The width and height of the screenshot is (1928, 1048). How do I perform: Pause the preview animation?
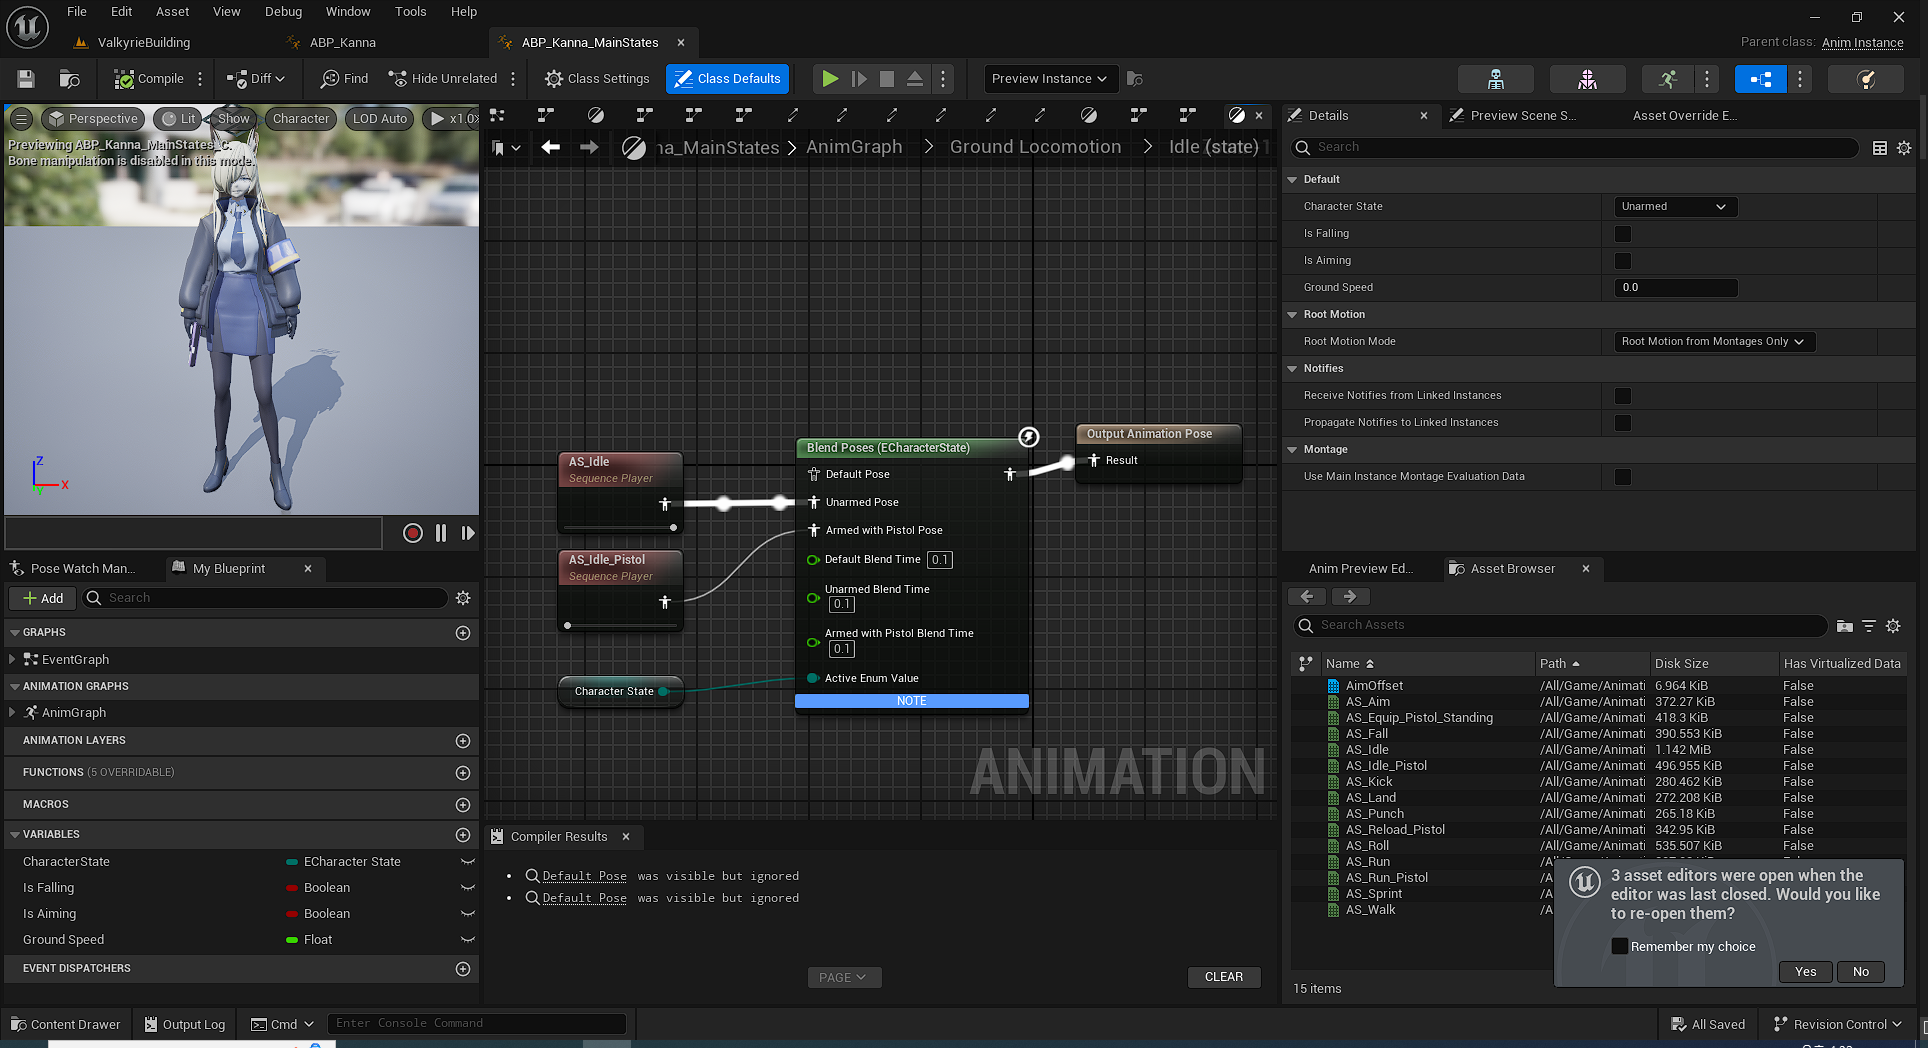click(x=441, y=533)
